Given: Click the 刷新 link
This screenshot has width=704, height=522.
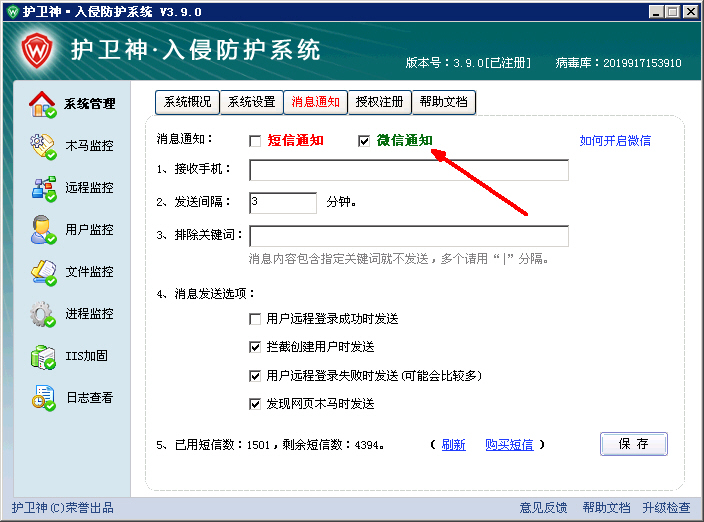Looking at the screenshot, I should (453, 445).
